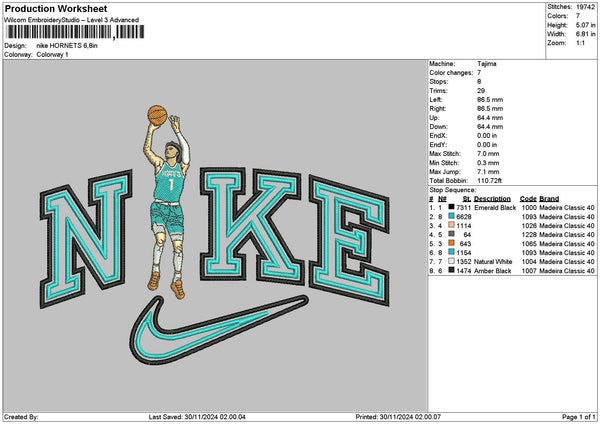The height and width of the screenshot is (424, 600).
Task: Click the Machine value Tajima
Action: tap(487, 64)
